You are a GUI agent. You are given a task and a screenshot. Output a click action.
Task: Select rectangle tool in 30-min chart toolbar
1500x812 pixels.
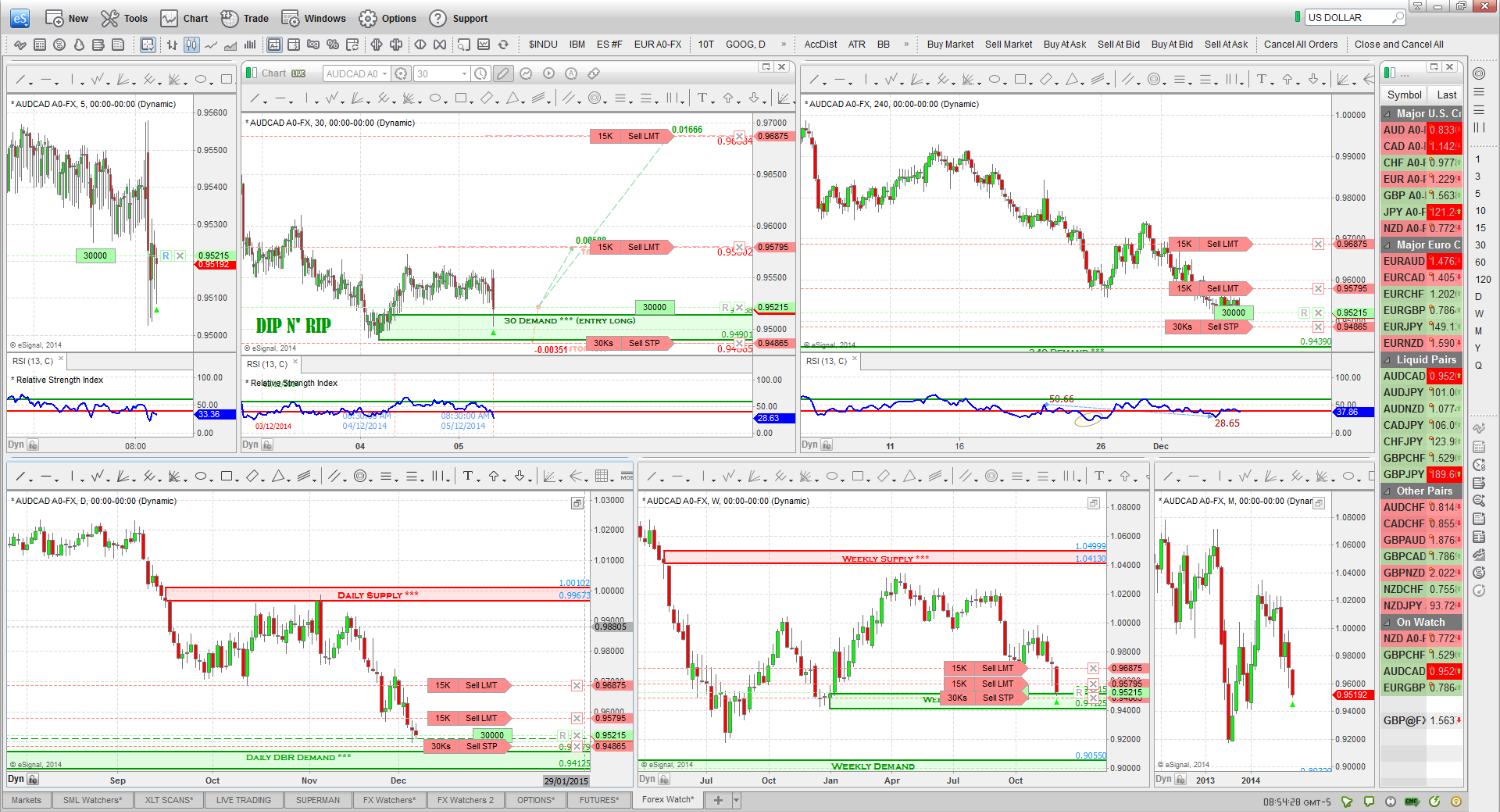pyautogui.click(x=461, y=98)
